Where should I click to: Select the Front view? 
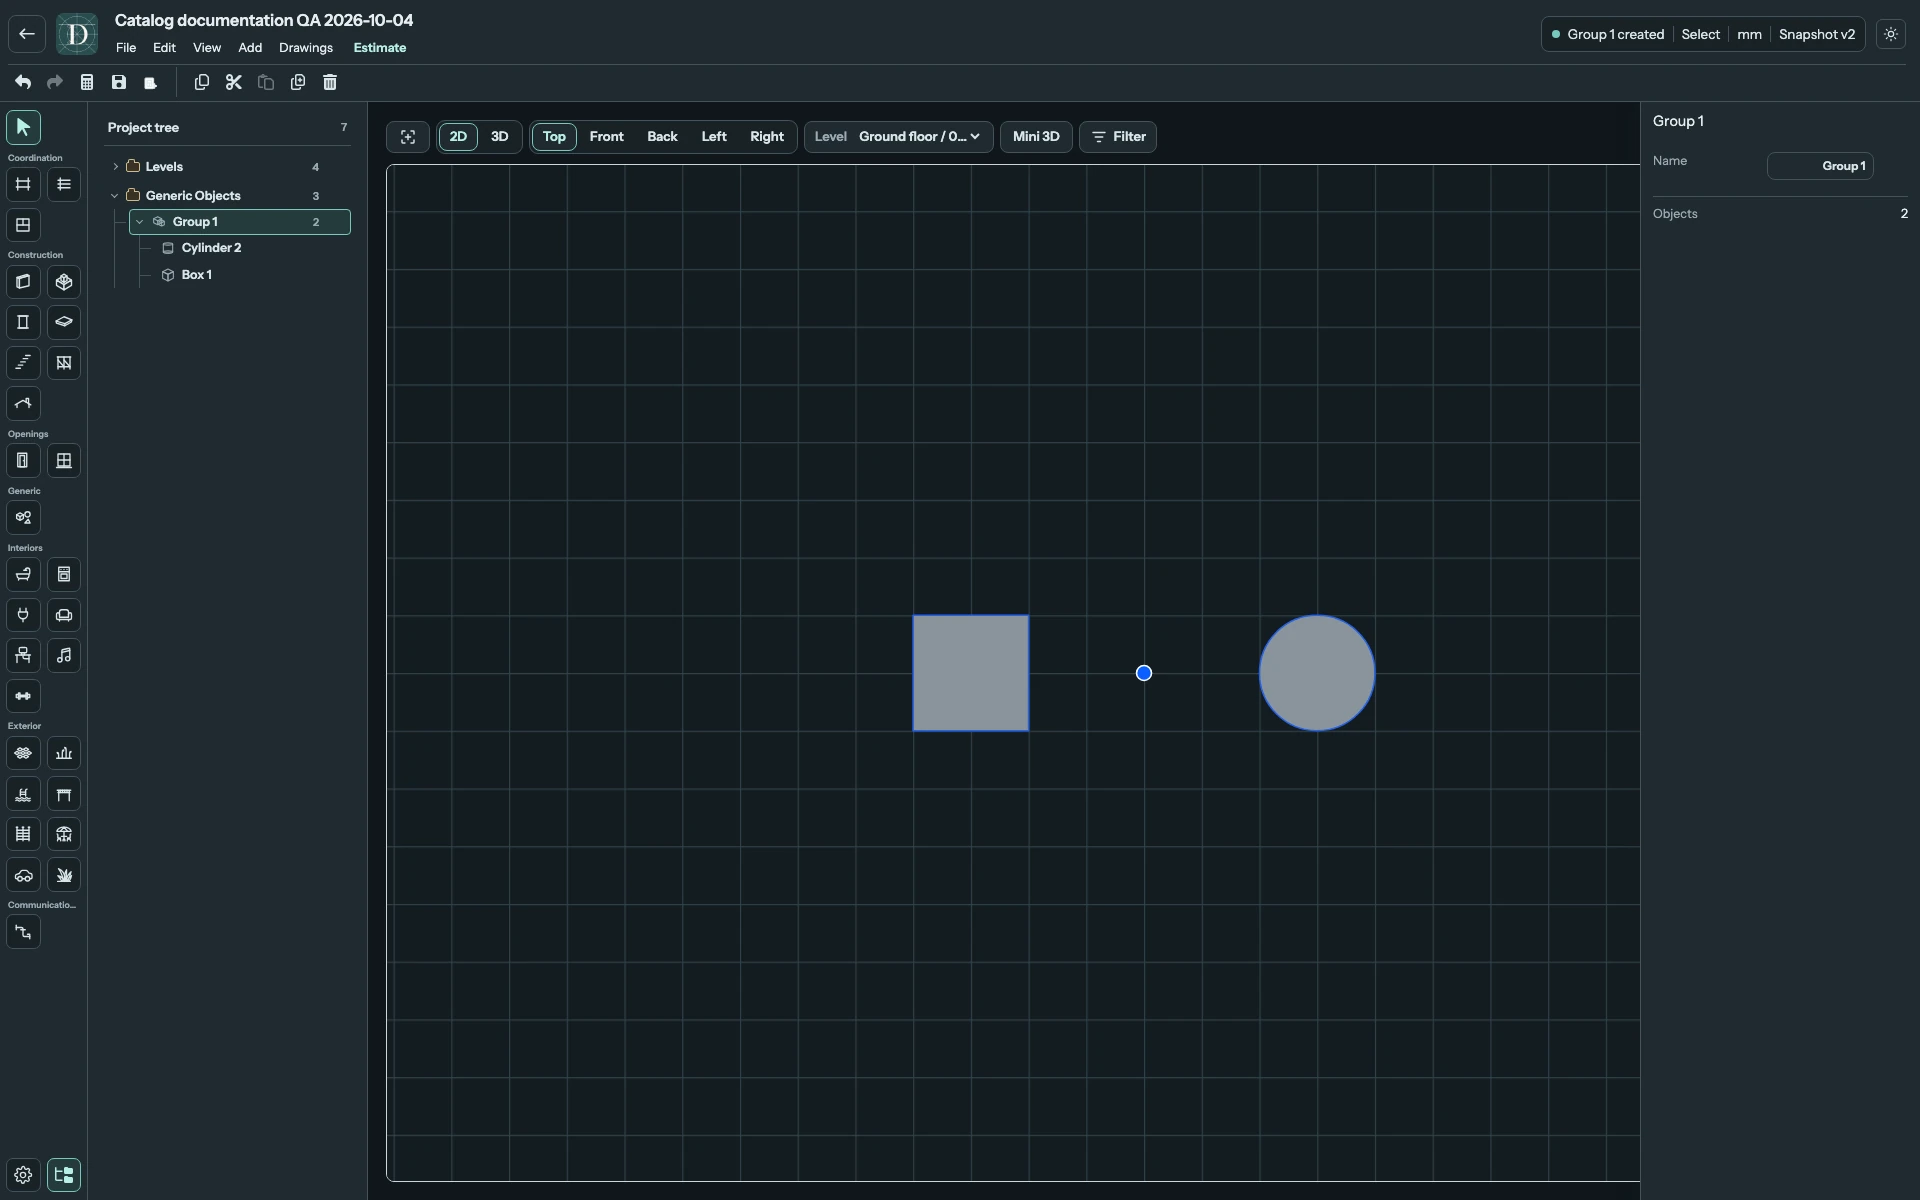pos(607,137)
